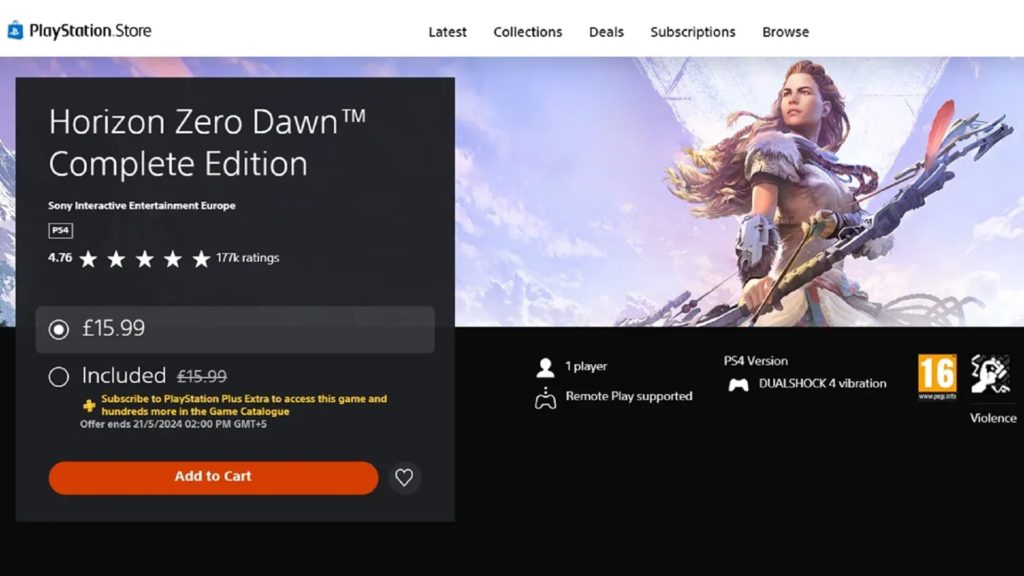Image resolution: width=1024 pixels, height=576 pixels.
Task: Open the 177k ratings link
Action: 247,258
